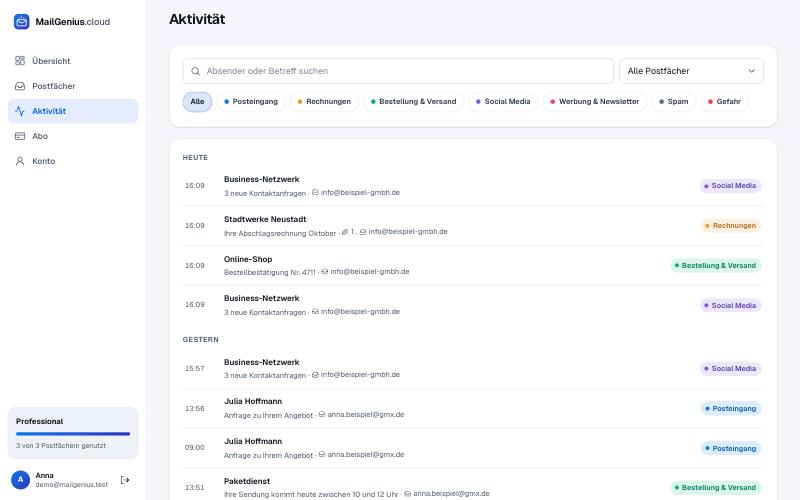The width and height of the screenshot is (800, 500).
Task: Click '3 von 3 Postfächern genutzt' text
Action: coord(61,445)
